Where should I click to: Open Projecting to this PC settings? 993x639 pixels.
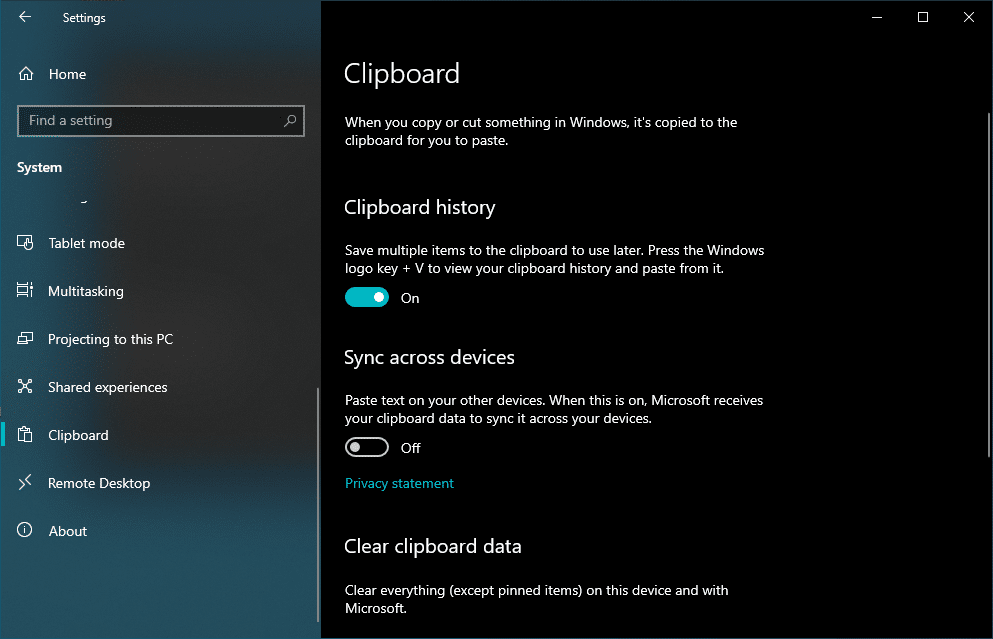tap(24, 338)
